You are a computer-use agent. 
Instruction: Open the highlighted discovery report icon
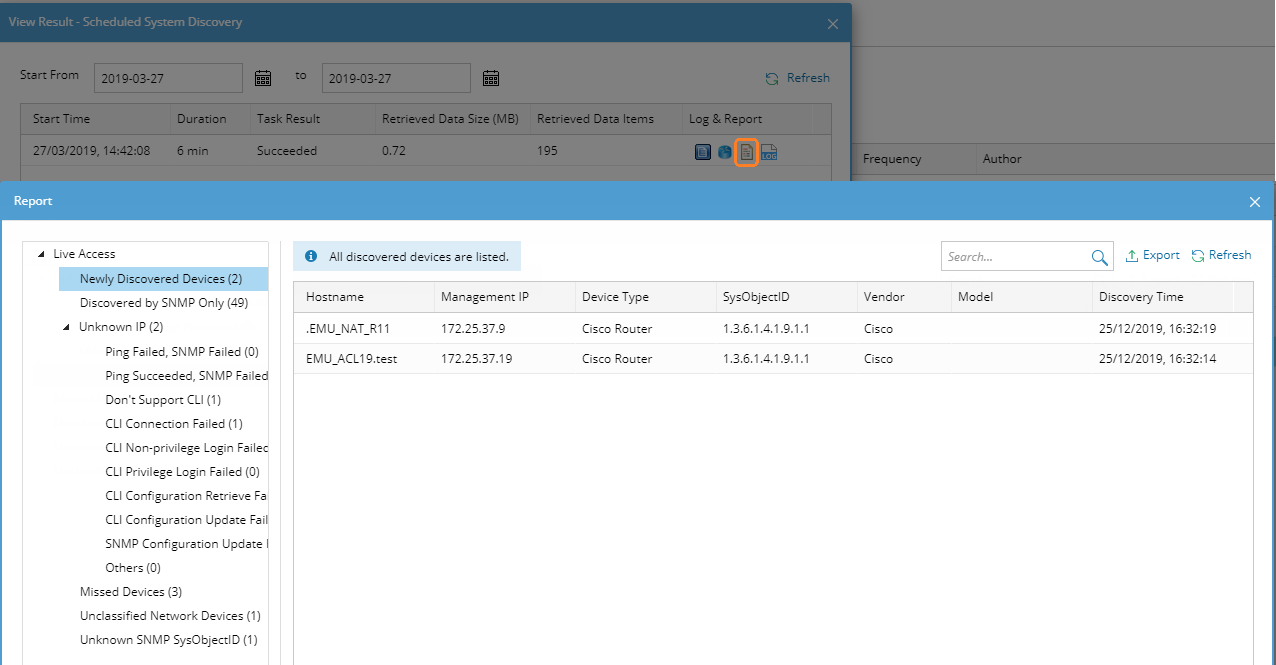pyautogui.click(x=746, y=152)
